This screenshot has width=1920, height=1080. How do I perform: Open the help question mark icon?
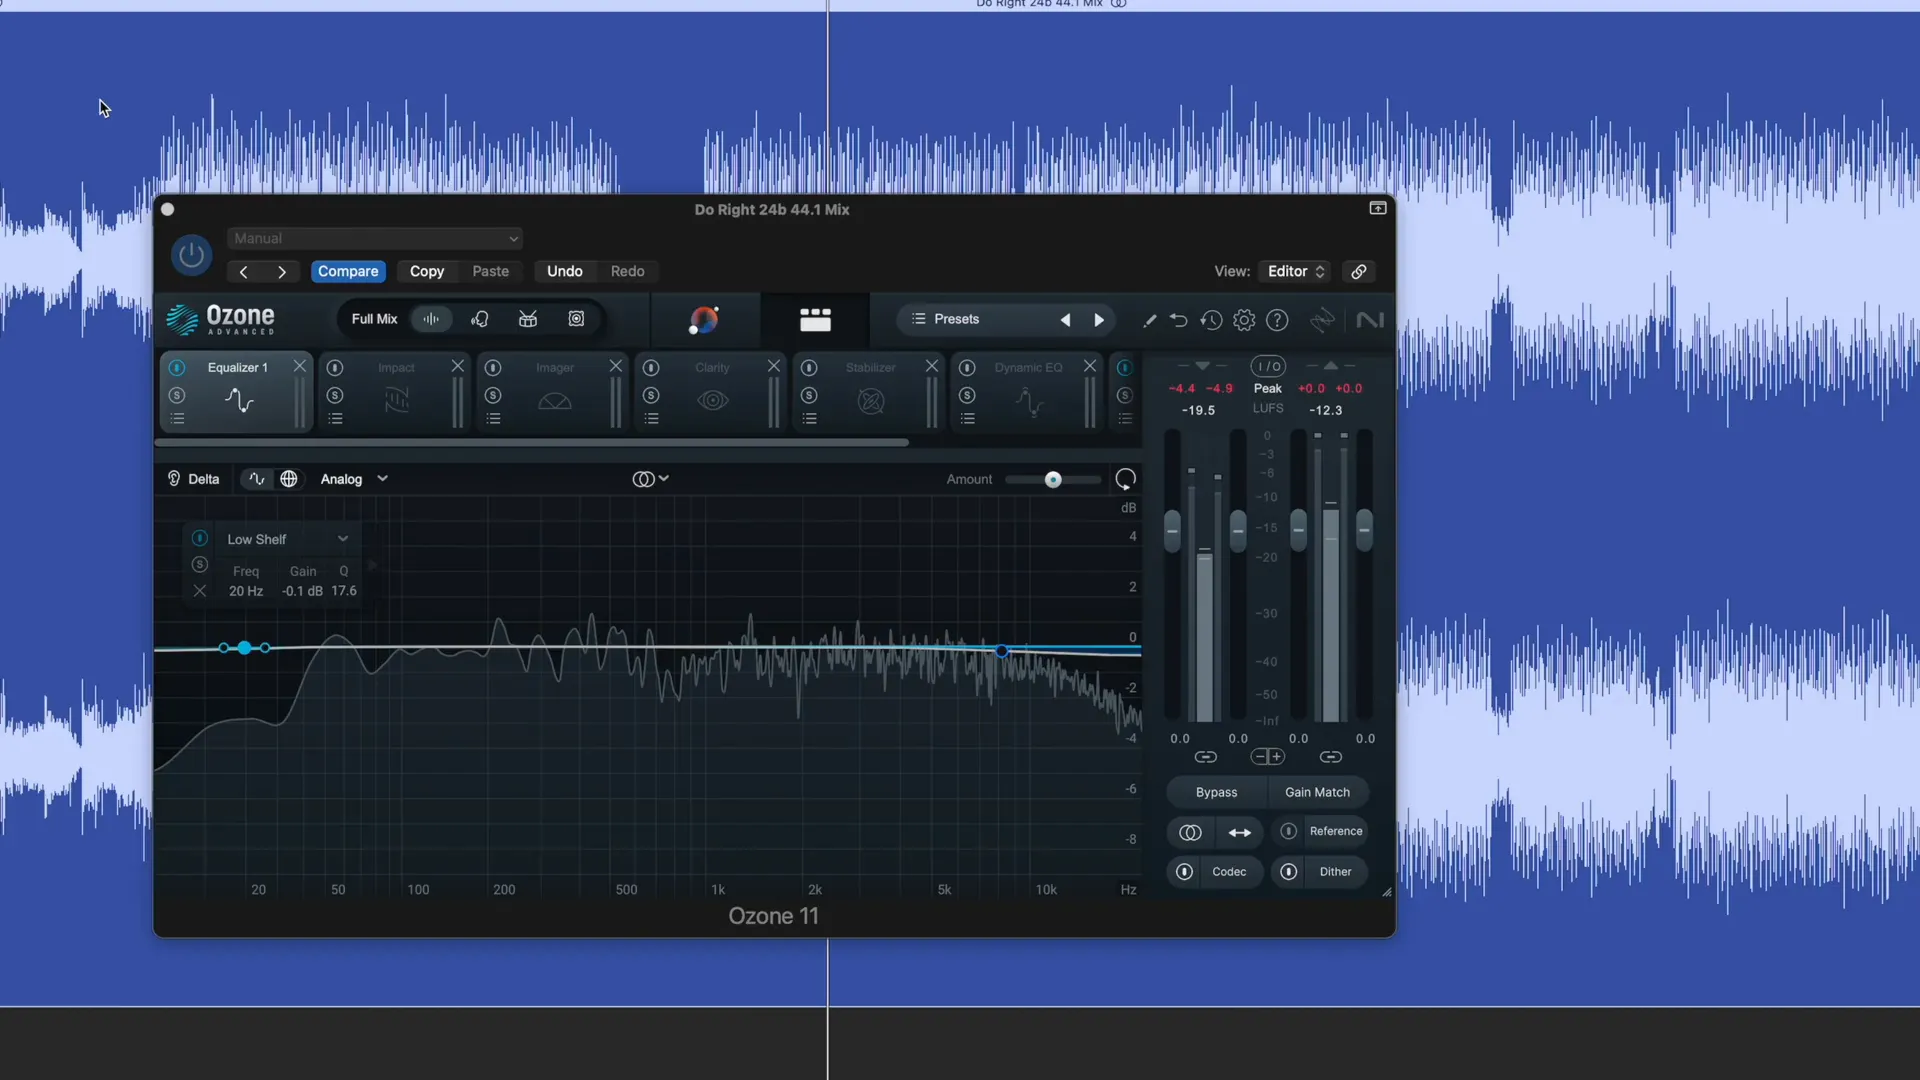[x=1277, y=320]
